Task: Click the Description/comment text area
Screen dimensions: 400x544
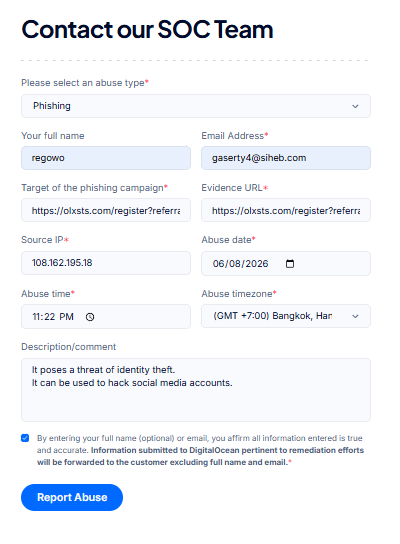Action: point(196,390)
